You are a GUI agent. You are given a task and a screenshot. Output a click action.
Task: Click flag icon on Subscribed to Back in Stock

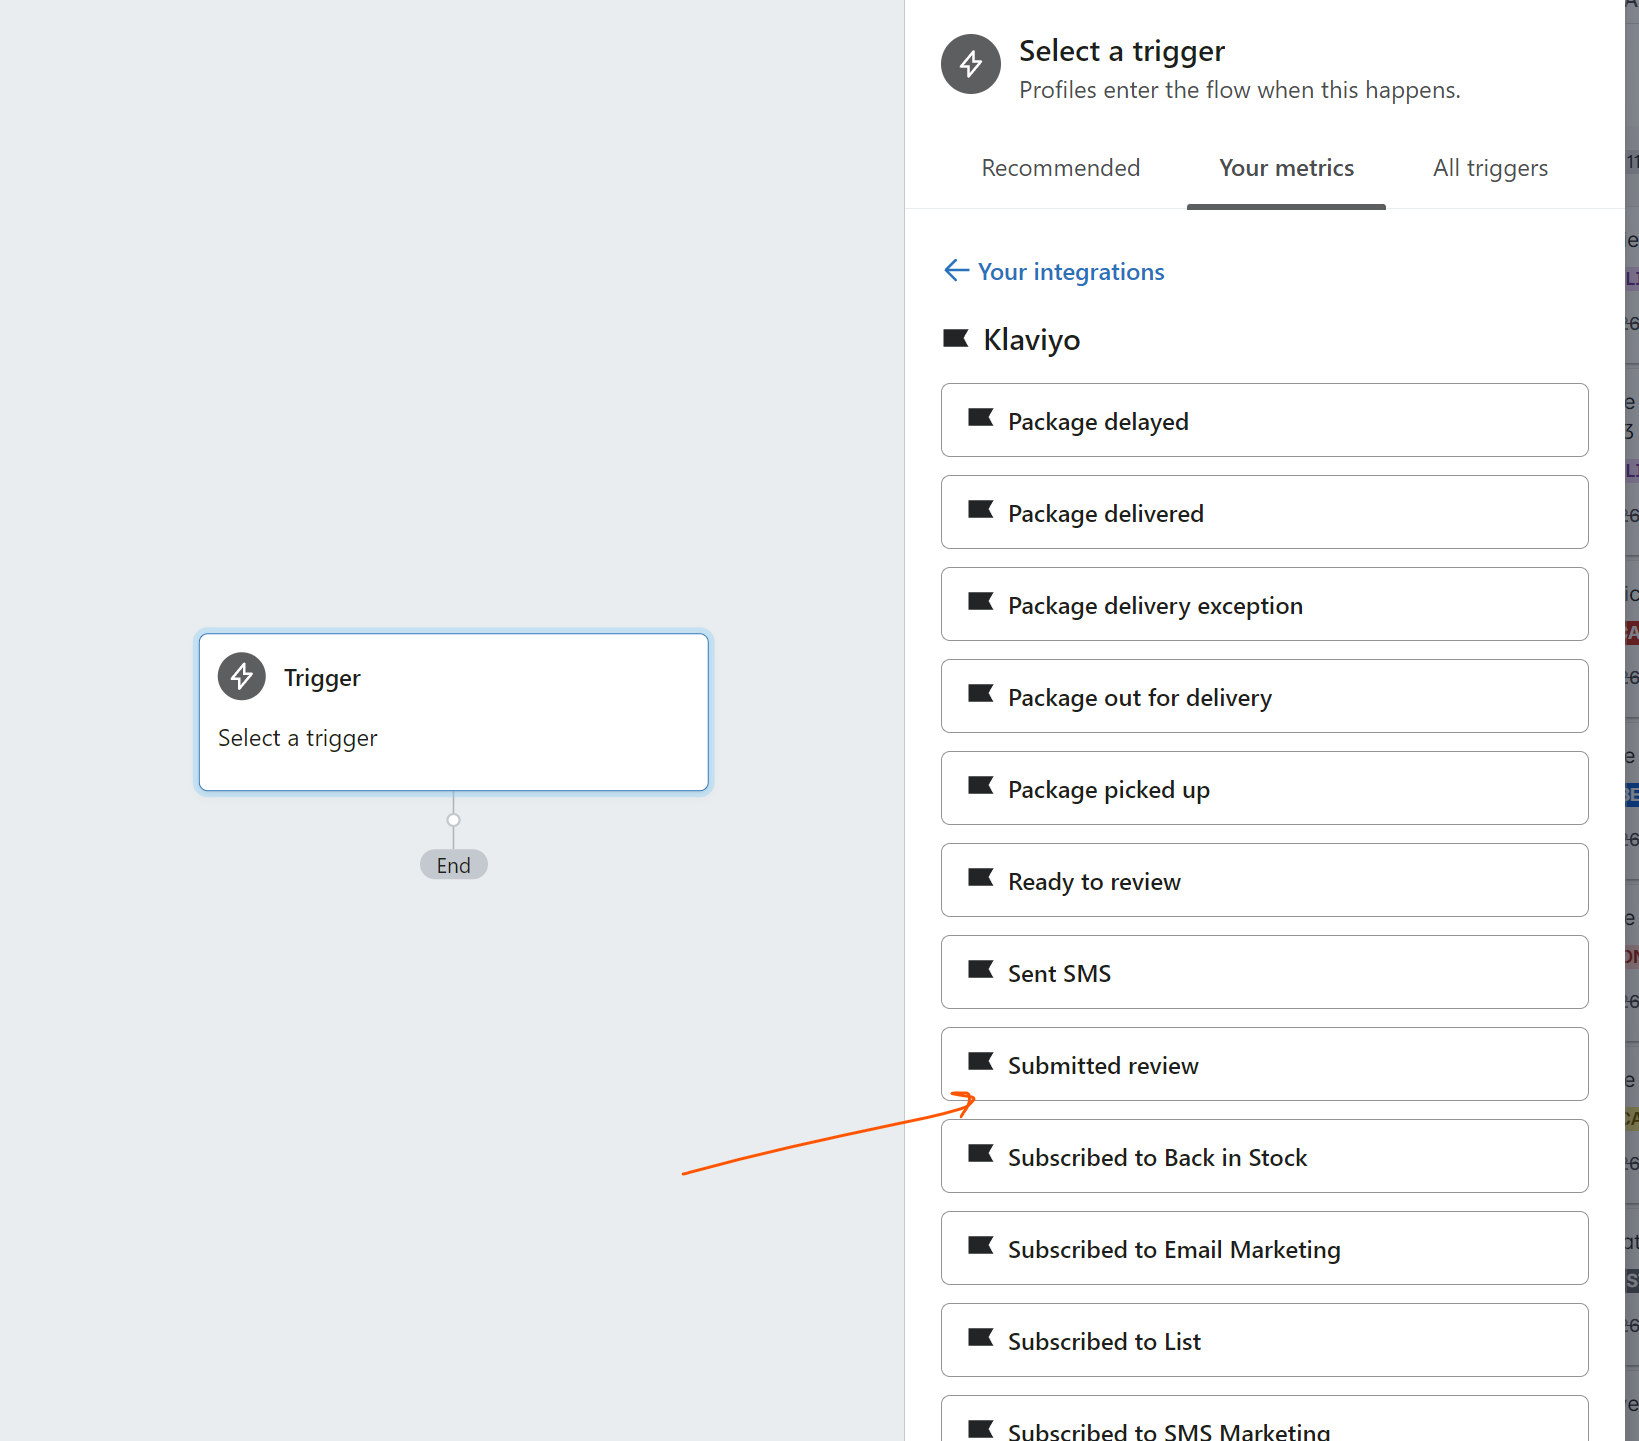980,1153
